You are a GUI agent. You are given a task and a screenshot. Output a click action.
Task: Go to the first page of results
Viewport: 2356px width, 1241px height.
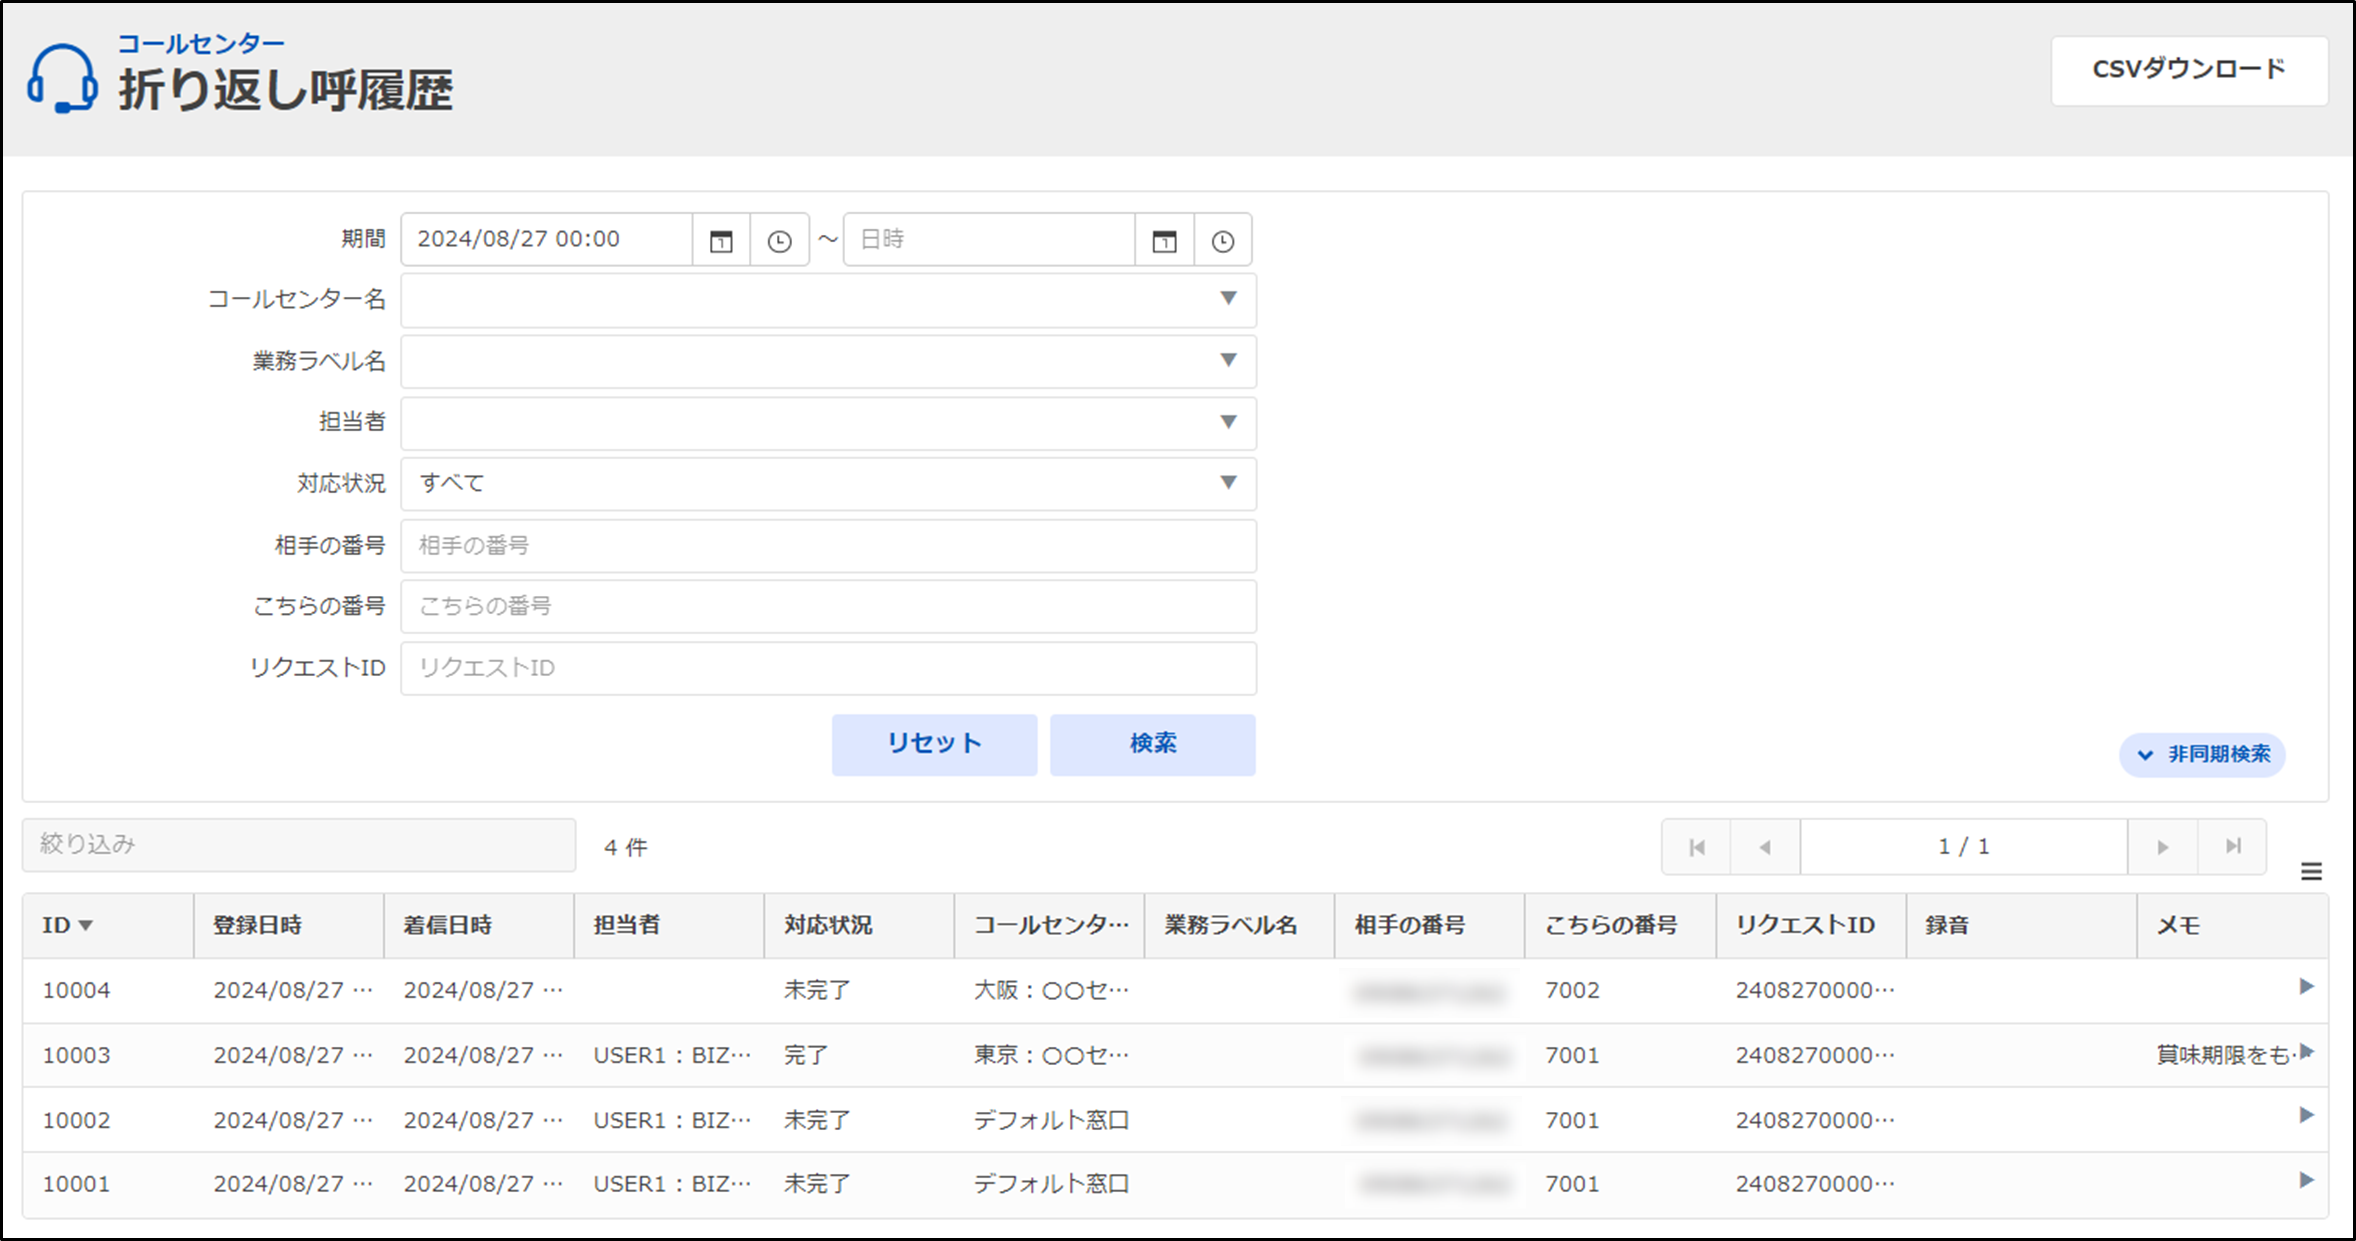[x=1697, y=847]
